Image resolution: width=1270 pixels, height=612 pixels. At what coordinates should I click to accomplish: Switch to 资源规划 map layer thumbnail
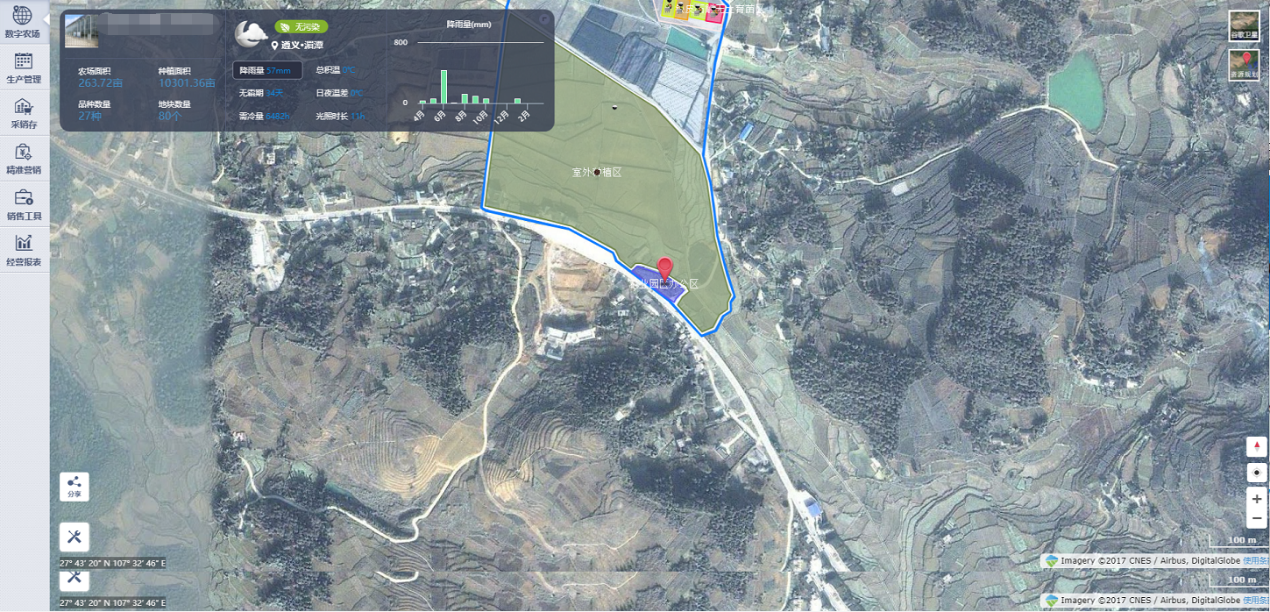1244,65
